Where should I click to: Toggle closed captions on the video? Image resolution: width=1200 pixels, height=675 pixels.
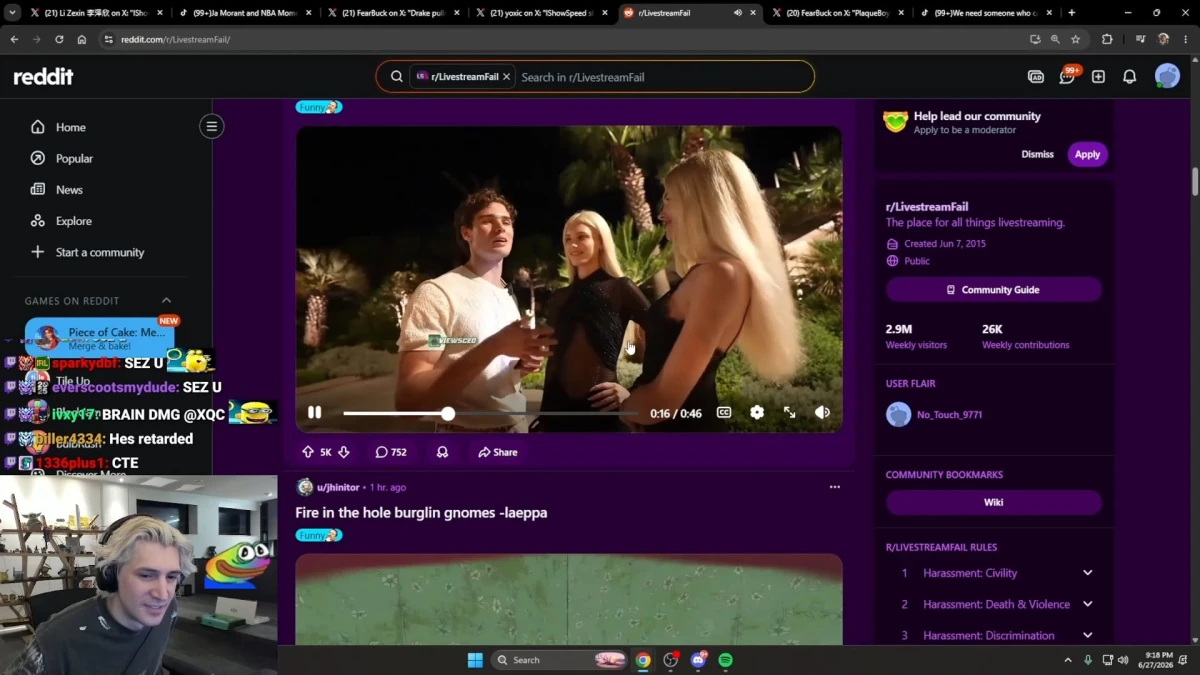pyautogui.click(x=724, y=412)
